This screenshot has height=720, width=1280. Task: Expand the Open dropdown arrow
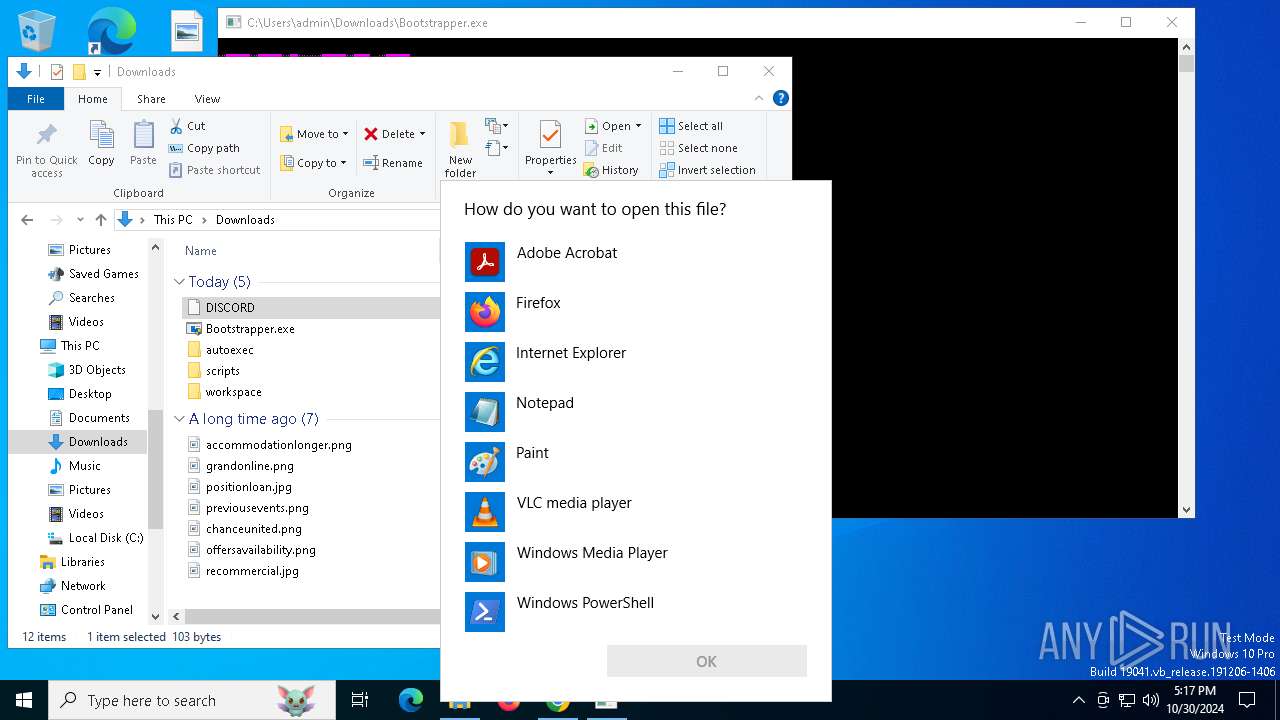[638, 126]
